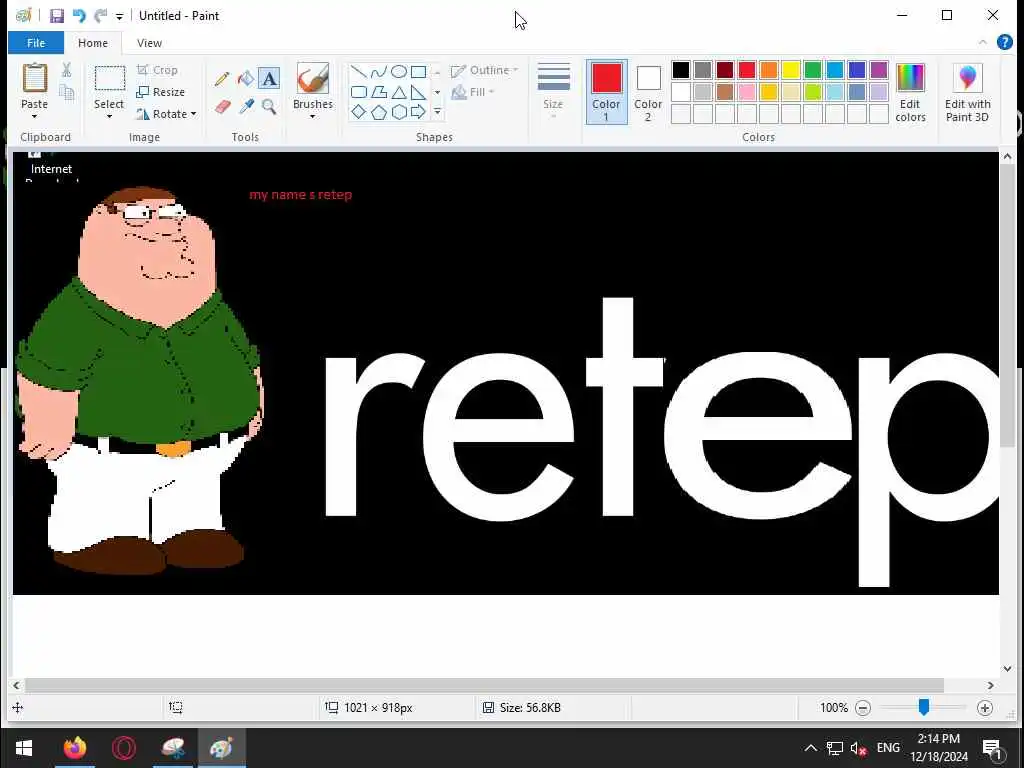This screenshot has width=1024, height=768.
Task: Activate Color 2 selector
Action: pos(648,92)
